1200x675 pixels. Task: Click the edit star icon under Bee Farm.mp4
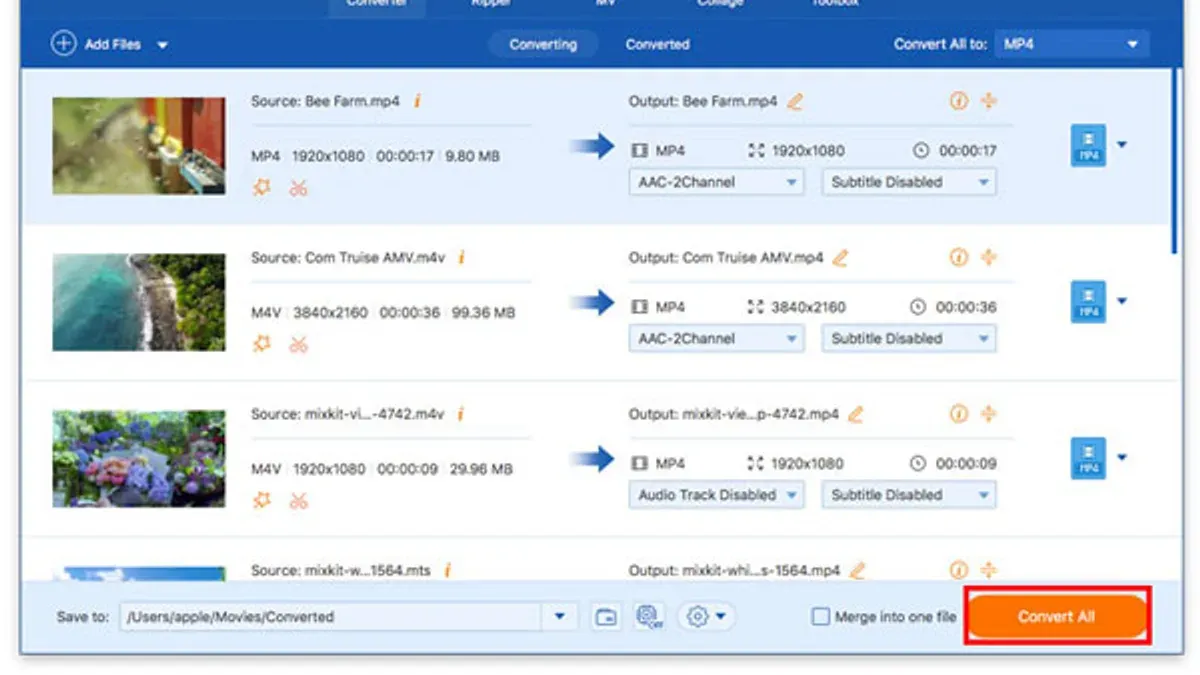[x=262, y=187]
